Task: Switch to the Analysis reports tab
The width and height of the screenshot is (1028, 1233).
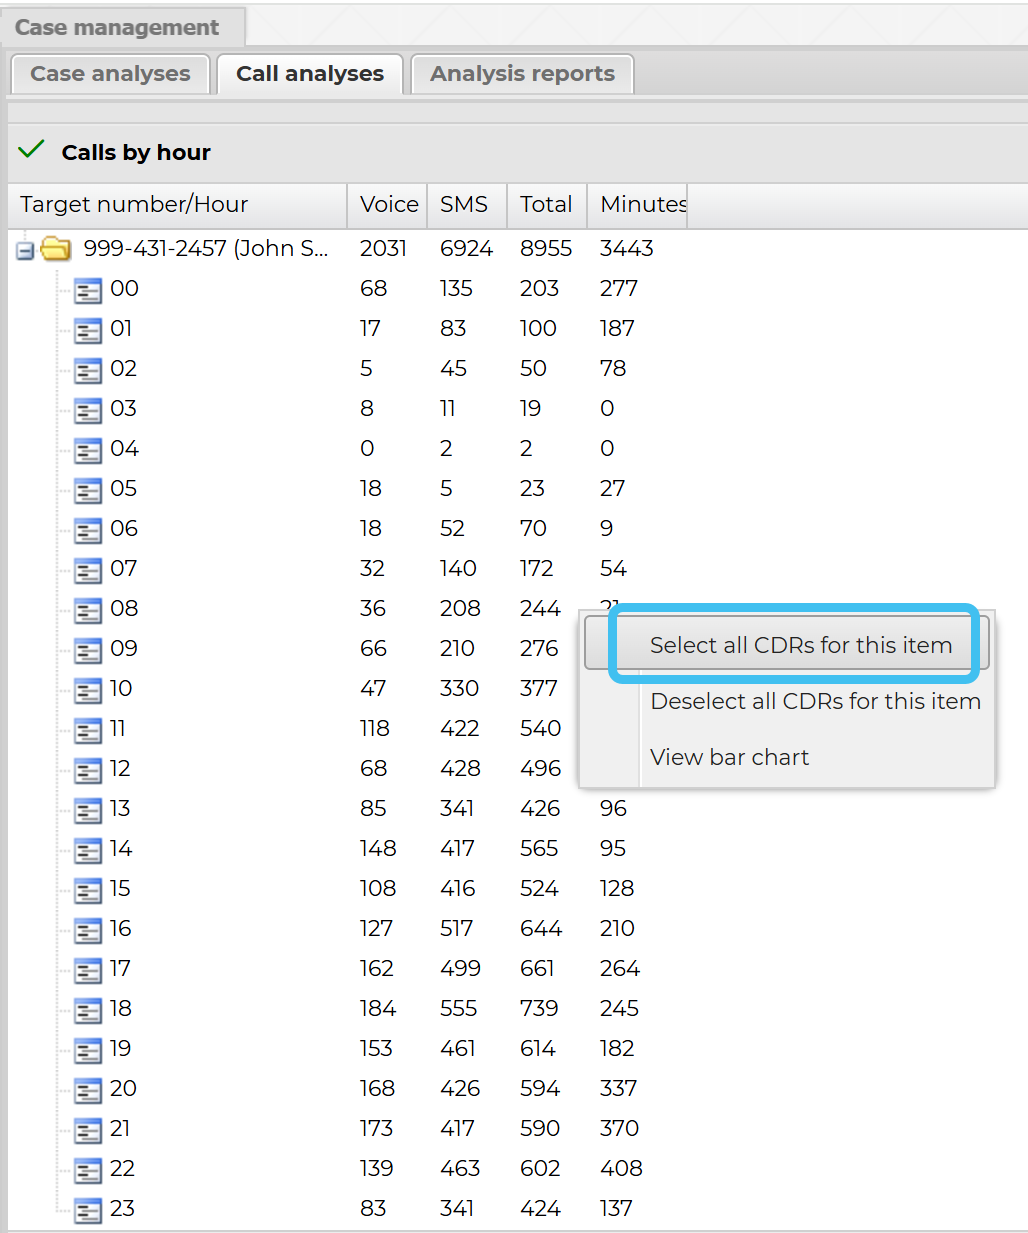Action: [521, 73]
